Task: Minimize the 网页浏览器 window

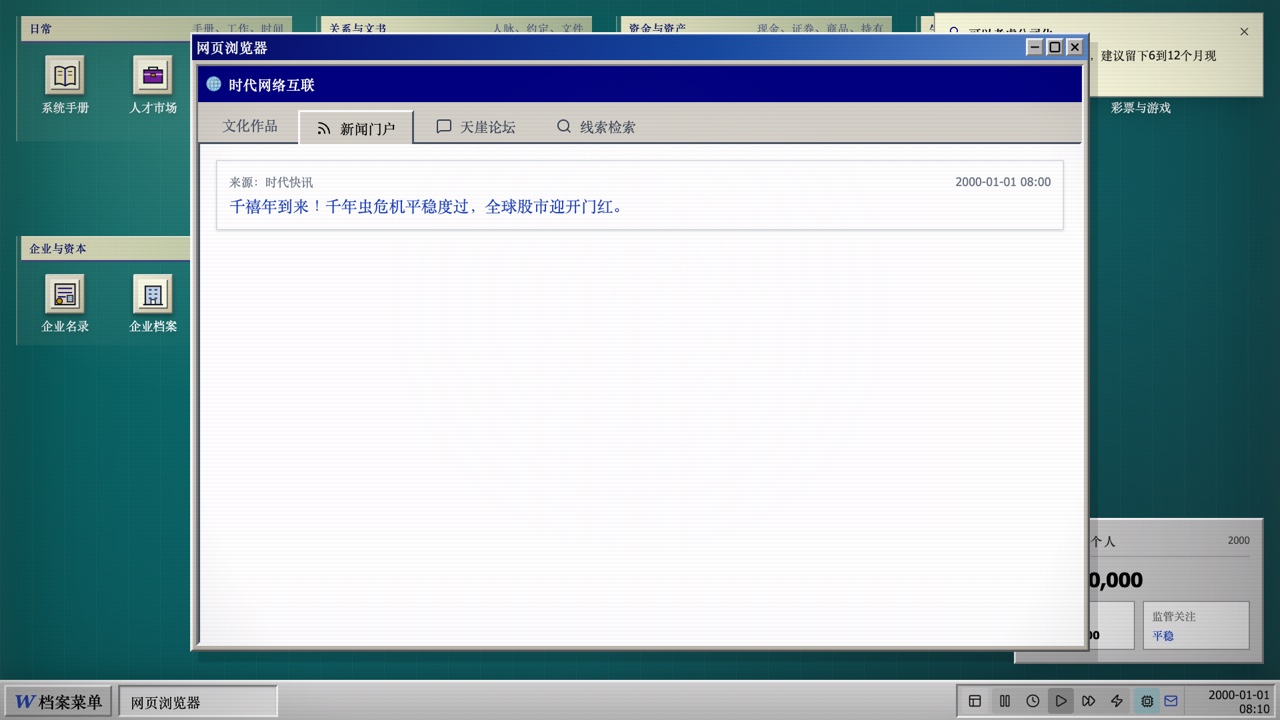Action: tap(1035, 47)
